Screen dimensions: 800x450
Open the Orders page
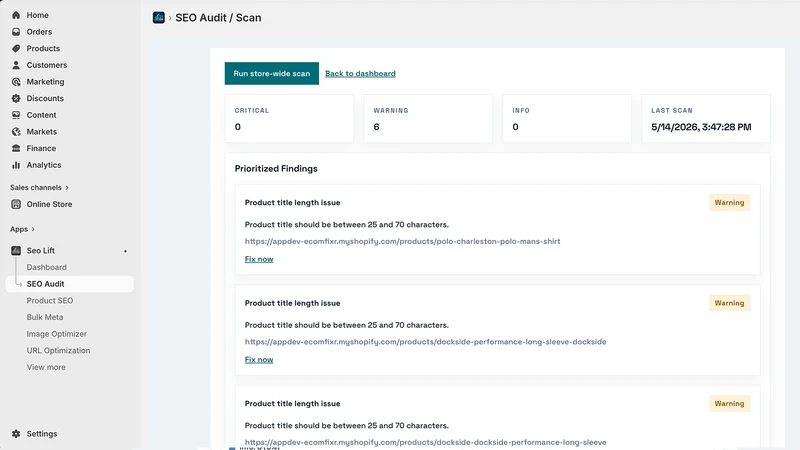point(39,32)
